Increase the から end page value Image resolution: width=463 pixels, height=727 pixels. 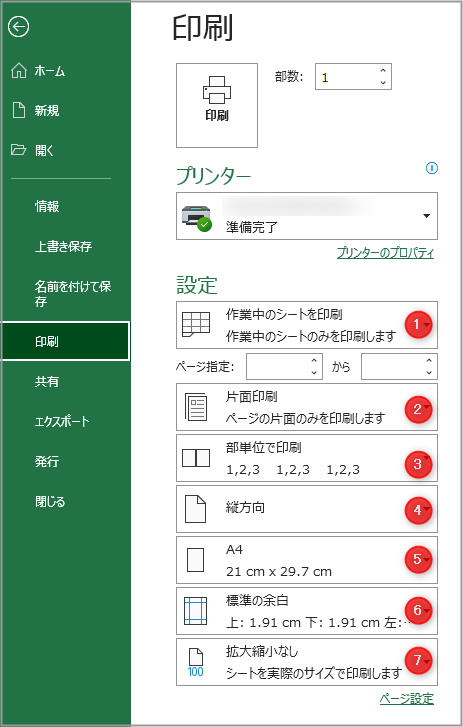(x=429, y=360)
